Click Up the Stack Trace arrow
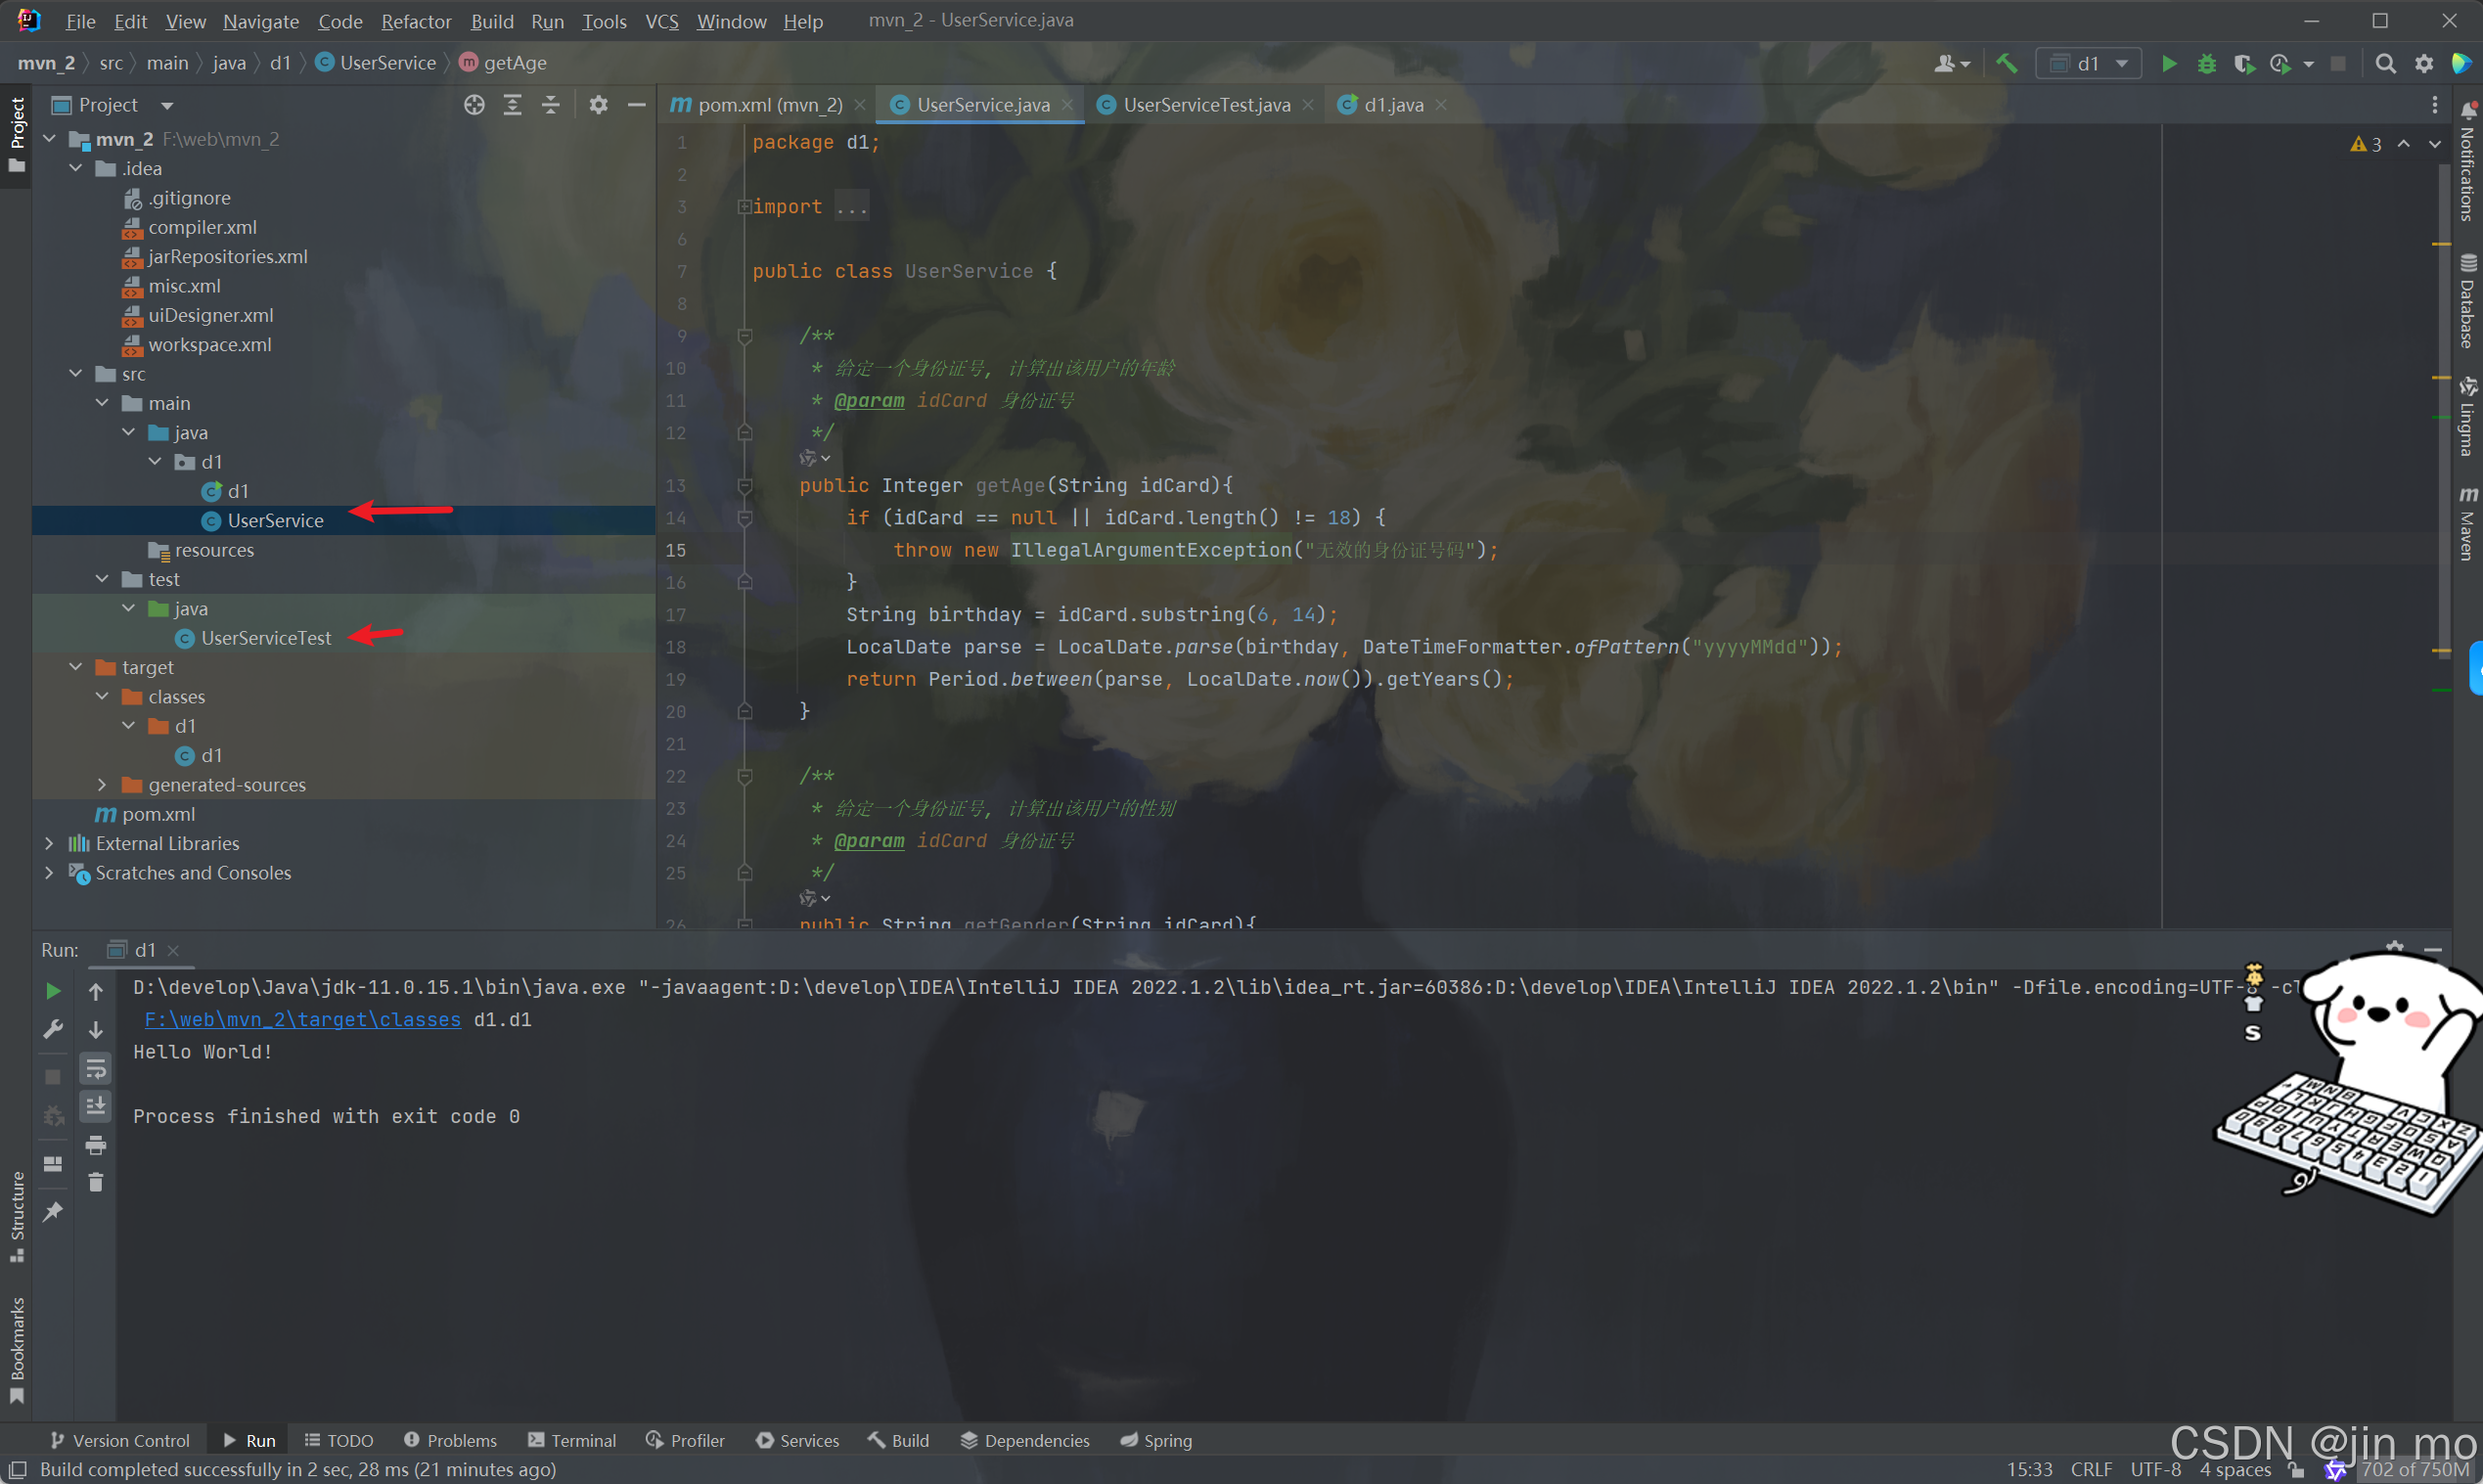The image size is (2483, 1484). click(96, 991)
